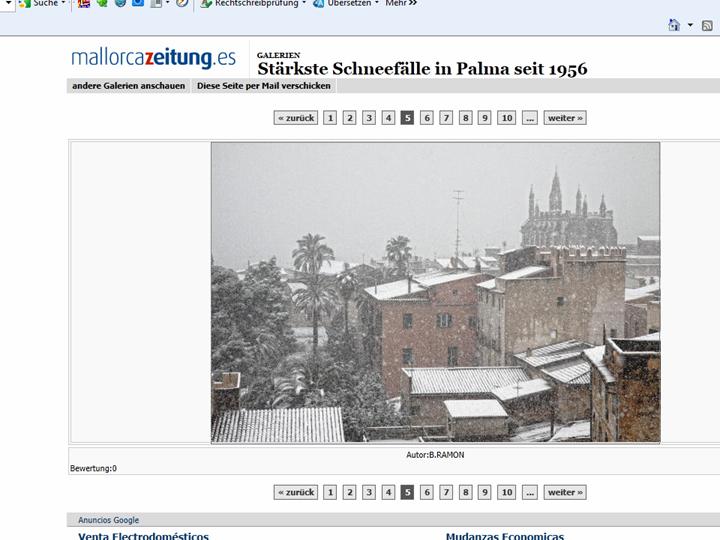Open the Rechtschreibprüfung dropdown arrow
This screenshot has width=720, height=540.
pos(304,3)
